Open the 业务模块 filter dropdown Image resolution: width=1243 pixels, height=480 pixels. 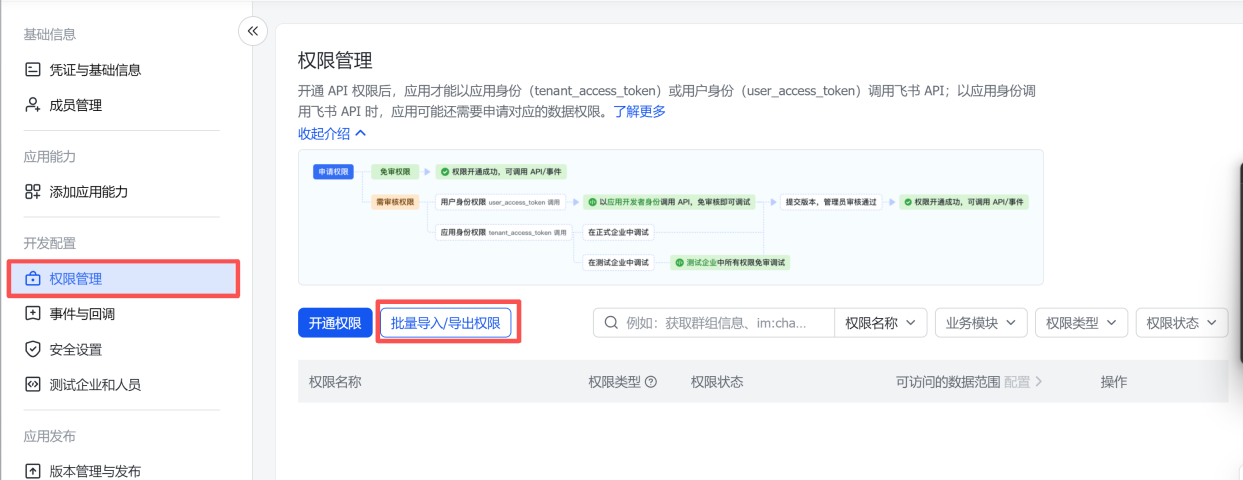pos(980,323)
